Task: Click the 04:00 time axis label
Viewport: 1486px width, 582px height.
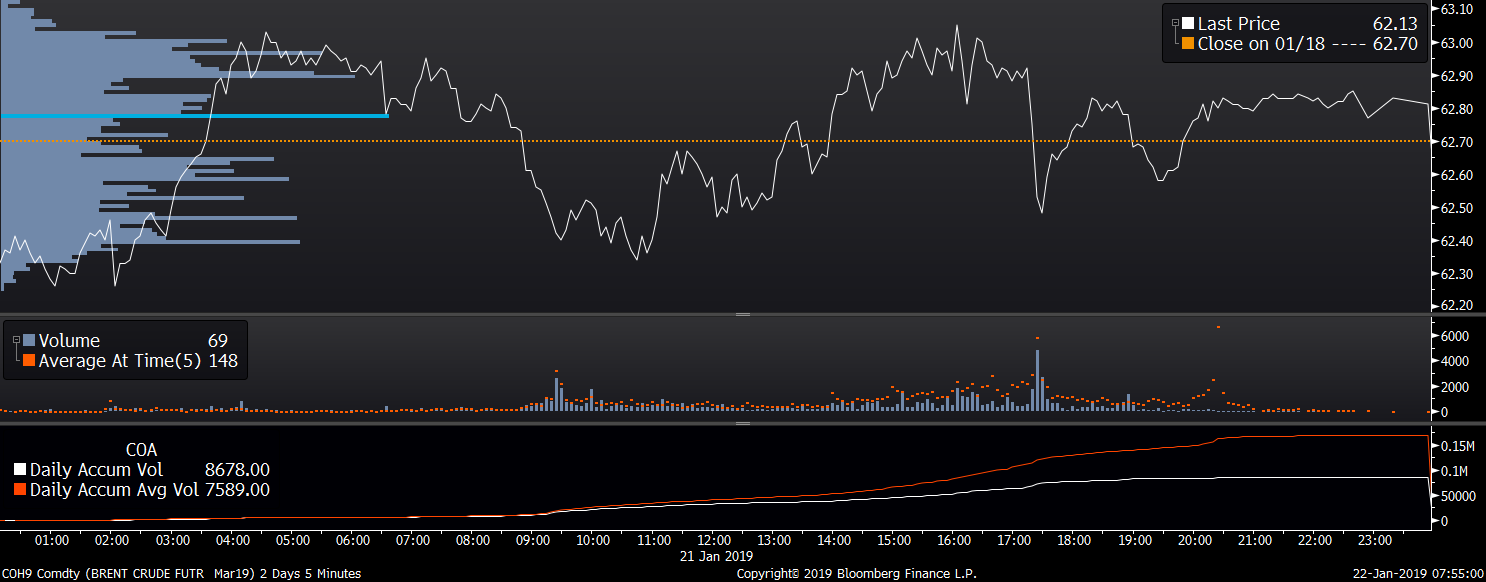Action: point(232,540)
